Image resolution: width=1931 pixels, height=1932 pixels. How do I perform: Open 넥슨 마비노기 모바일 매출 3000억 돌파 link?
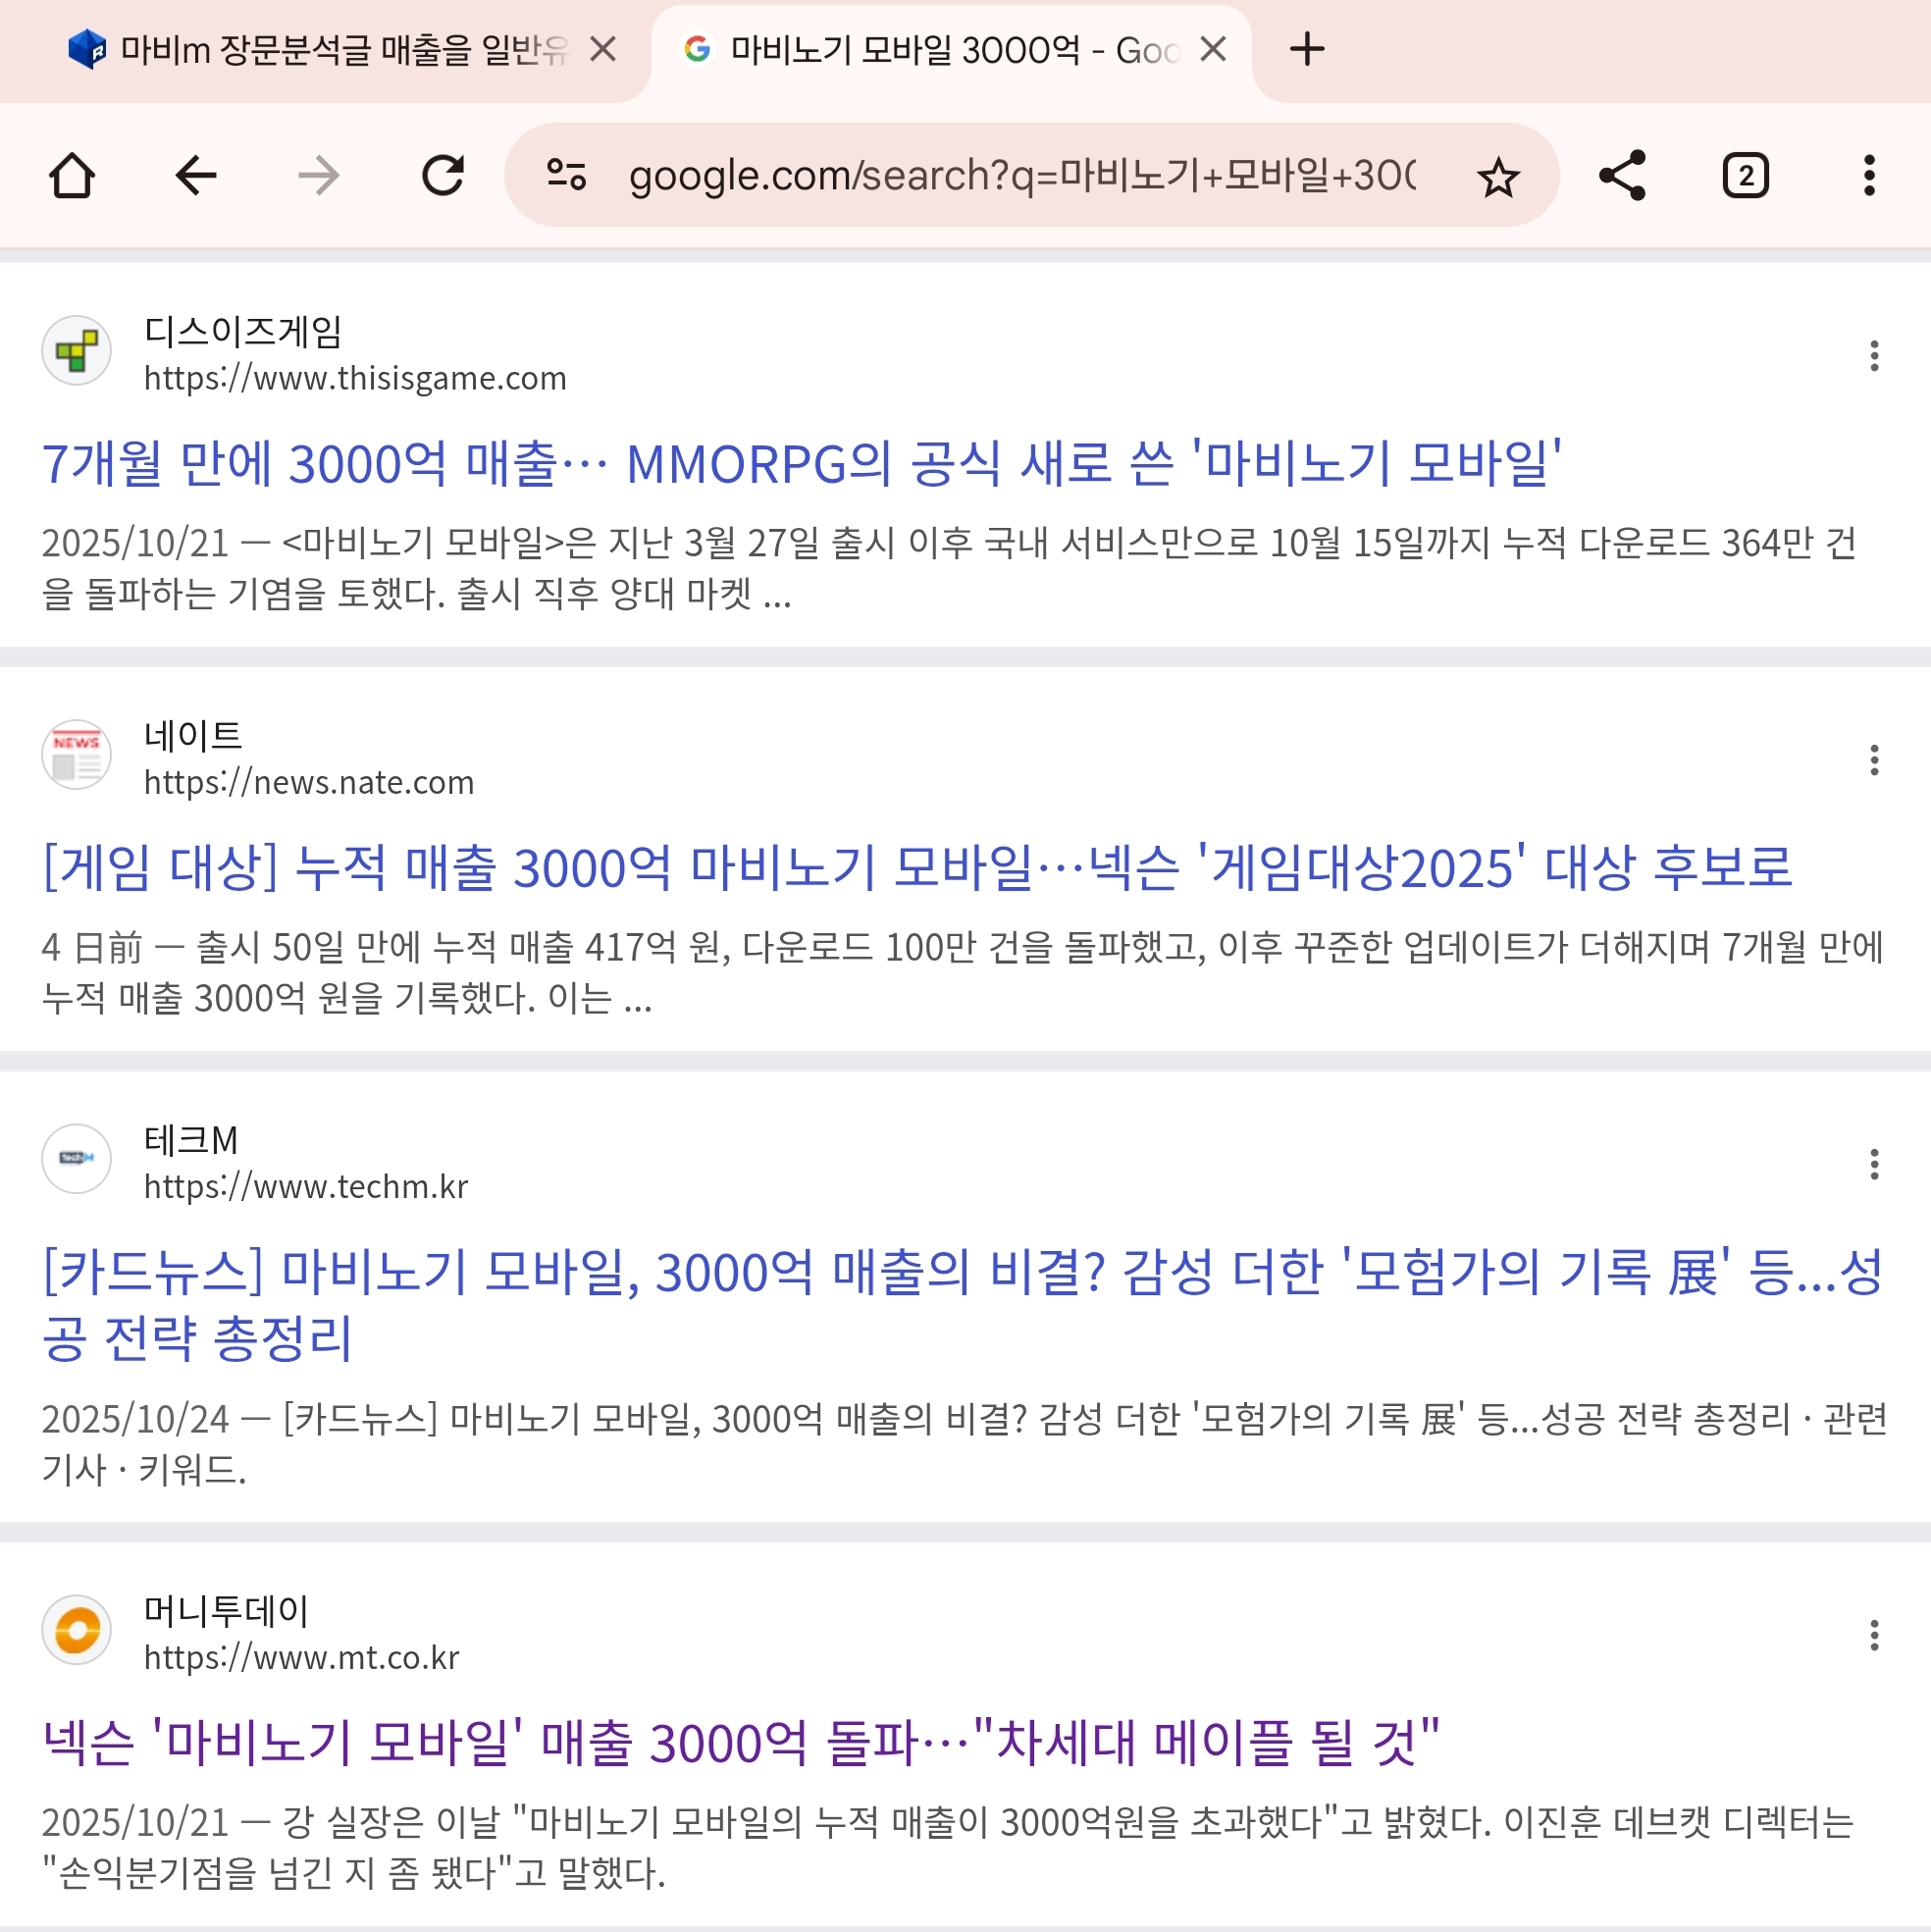[740, 1742]
